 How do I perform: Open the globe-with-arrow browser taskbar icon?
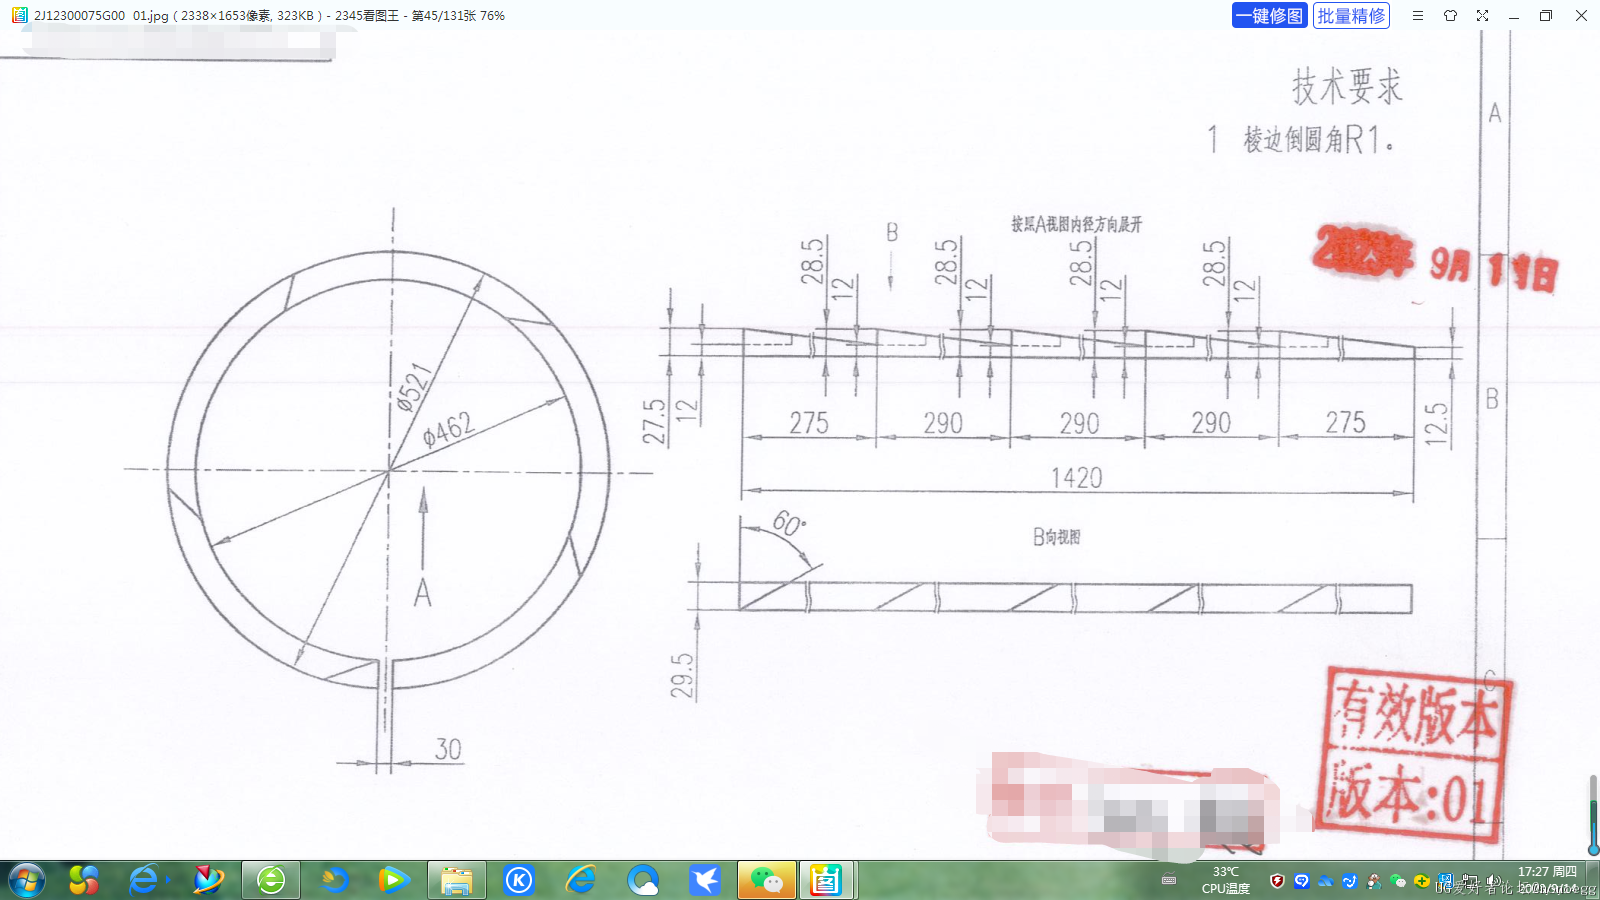tap(208, 880)
